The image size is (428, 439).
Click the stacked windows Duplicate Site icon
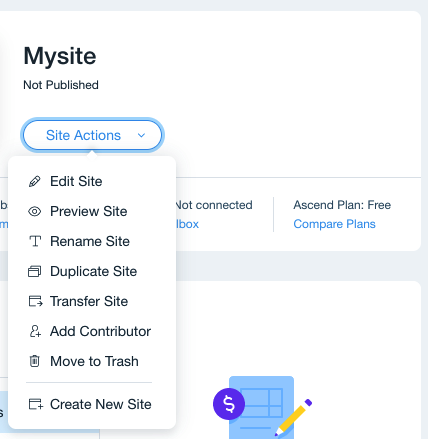pyautogui.click(x=35, y=271)
